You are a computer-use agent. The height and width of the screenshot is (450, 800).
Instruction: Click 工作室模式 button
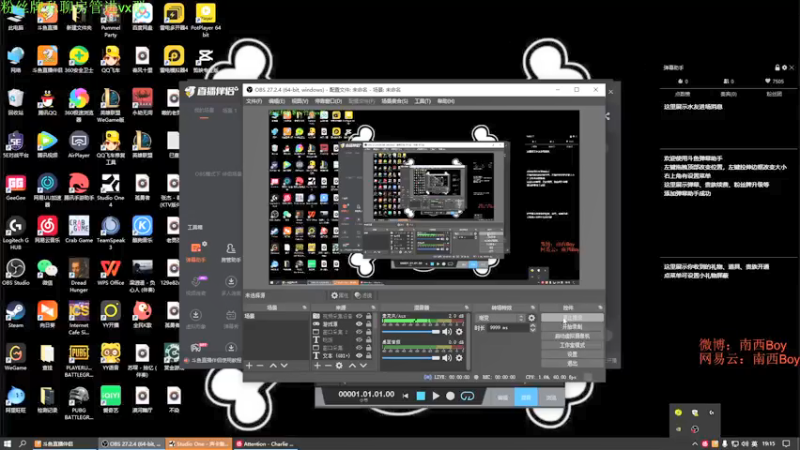click(572, 345)
